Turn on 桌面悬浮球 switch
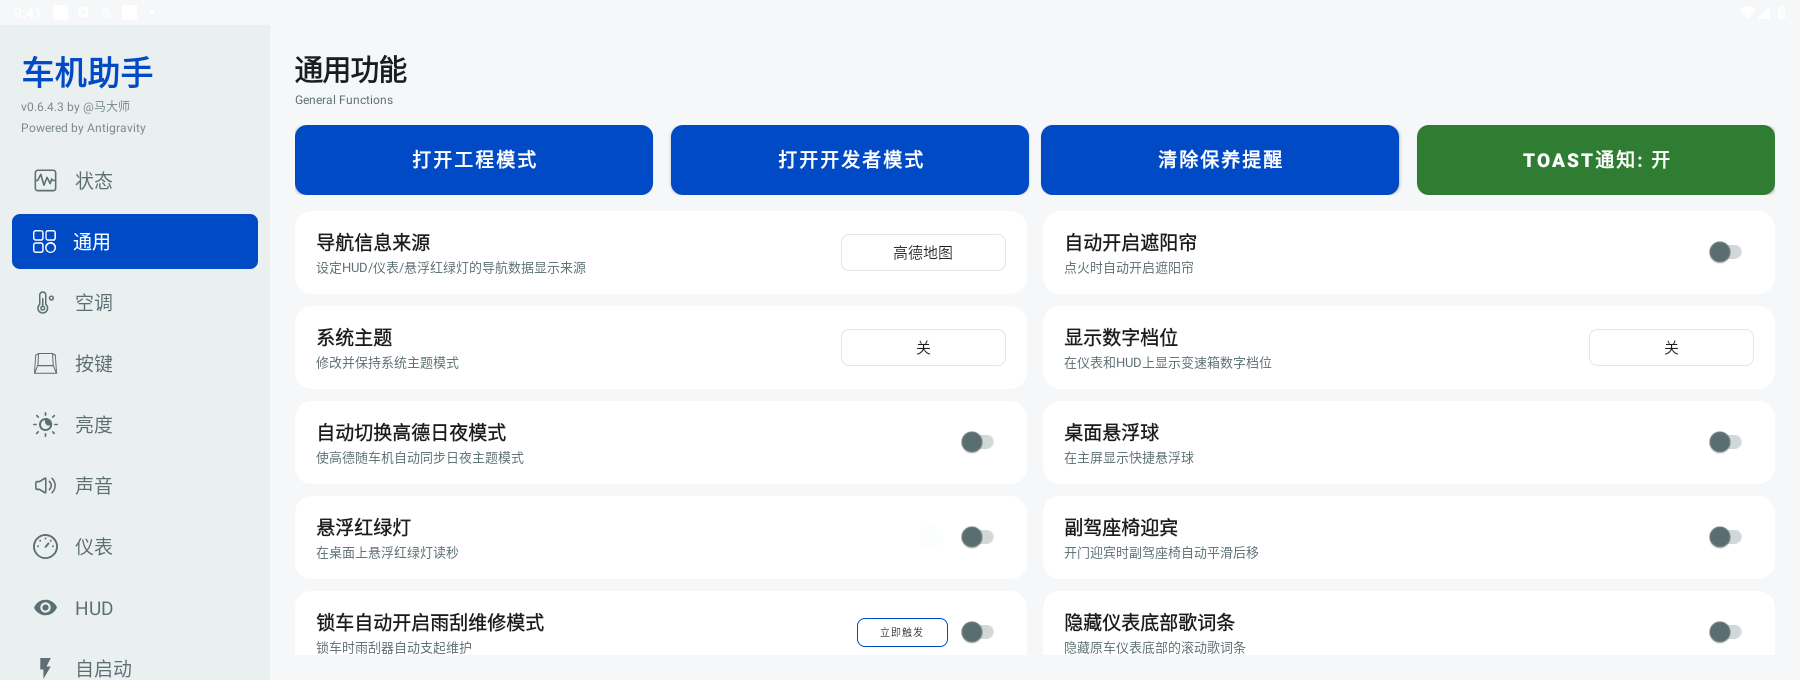The height and width of the screenshot is (680, 1800). (x=1725, y=442)
